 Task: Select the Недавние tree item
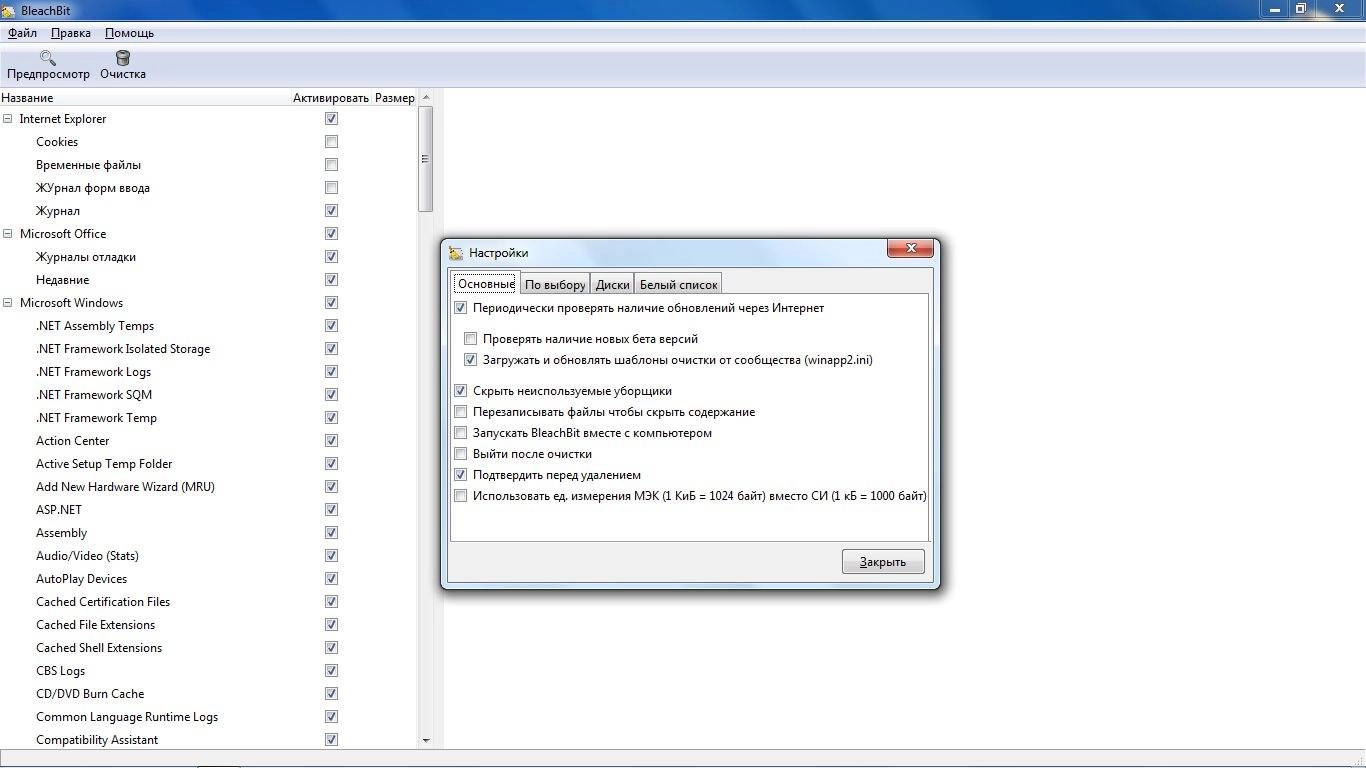(x=62, y=280)
